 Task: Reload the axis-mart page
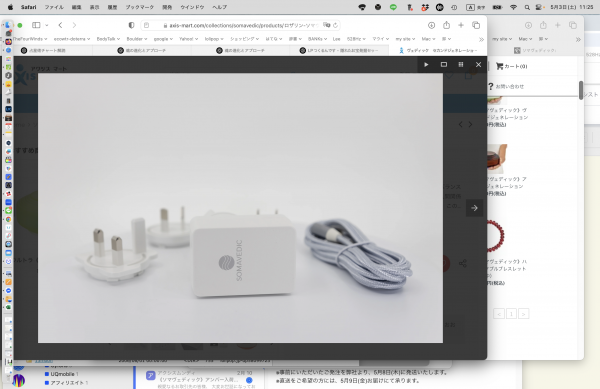pos(336,25)
